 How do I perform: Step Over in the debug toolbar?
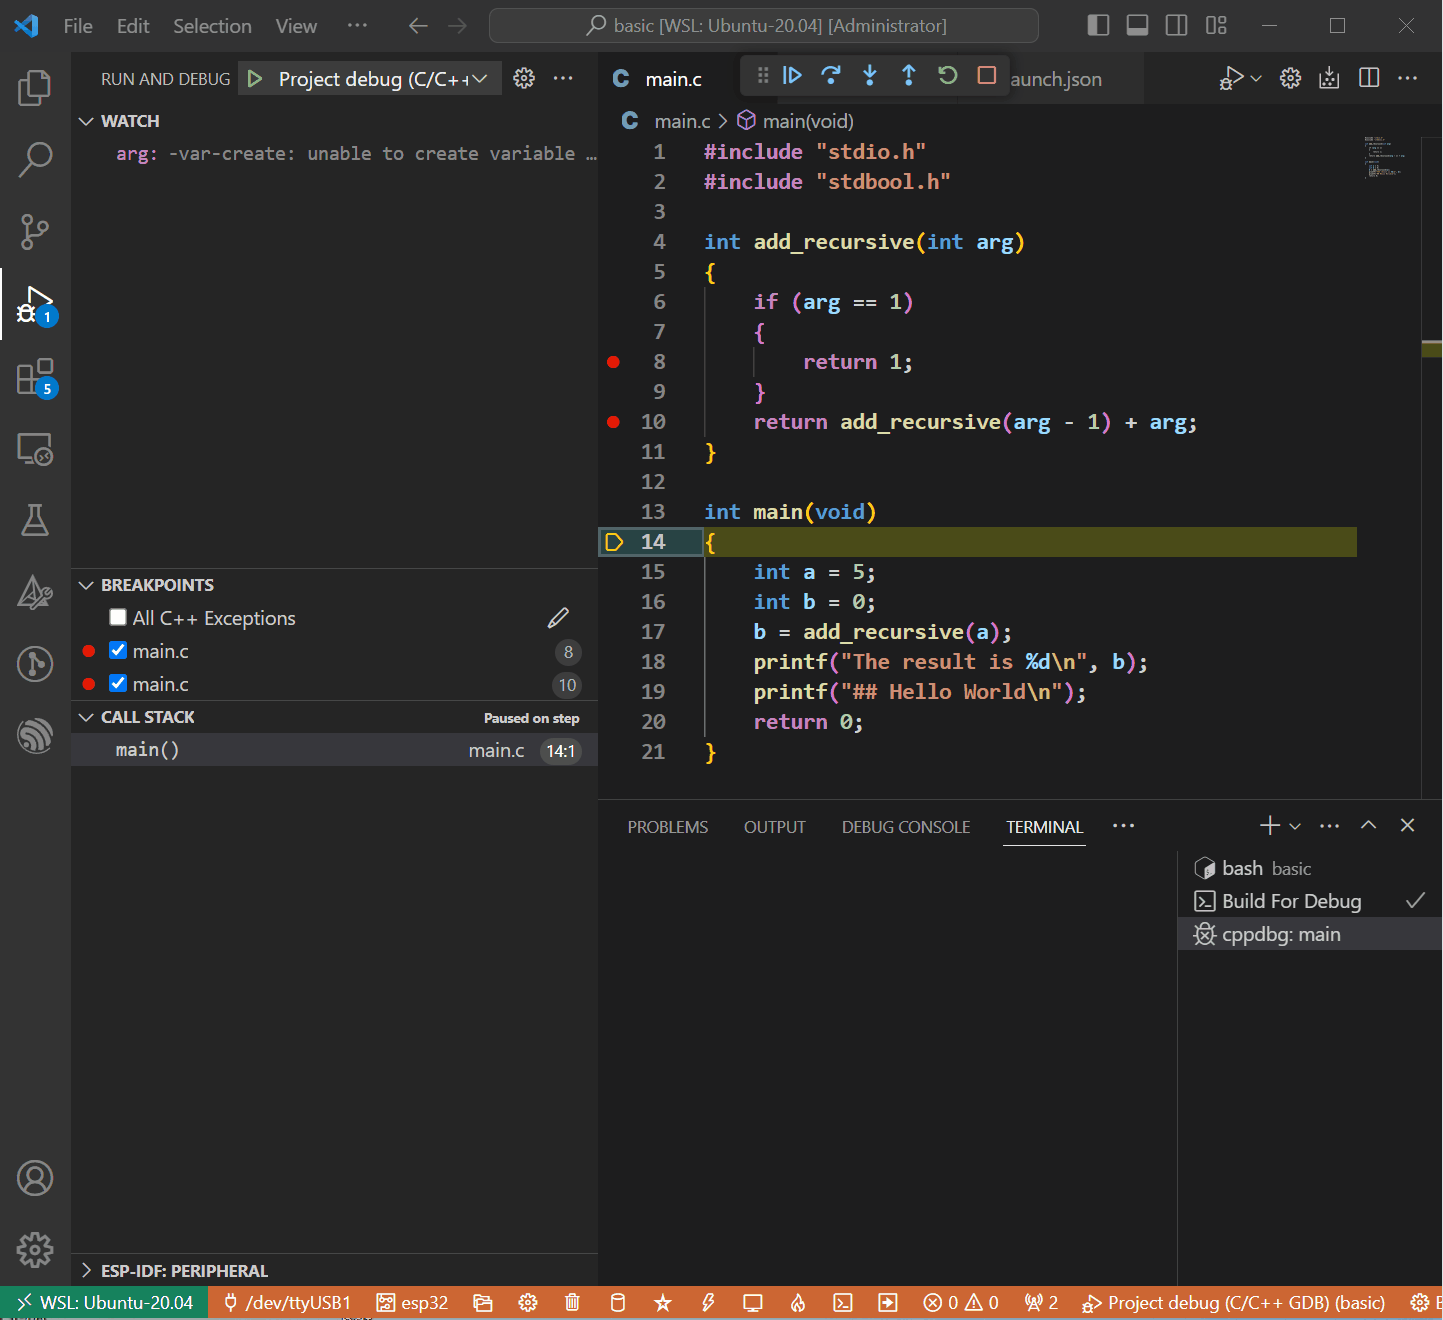(830, 76)
